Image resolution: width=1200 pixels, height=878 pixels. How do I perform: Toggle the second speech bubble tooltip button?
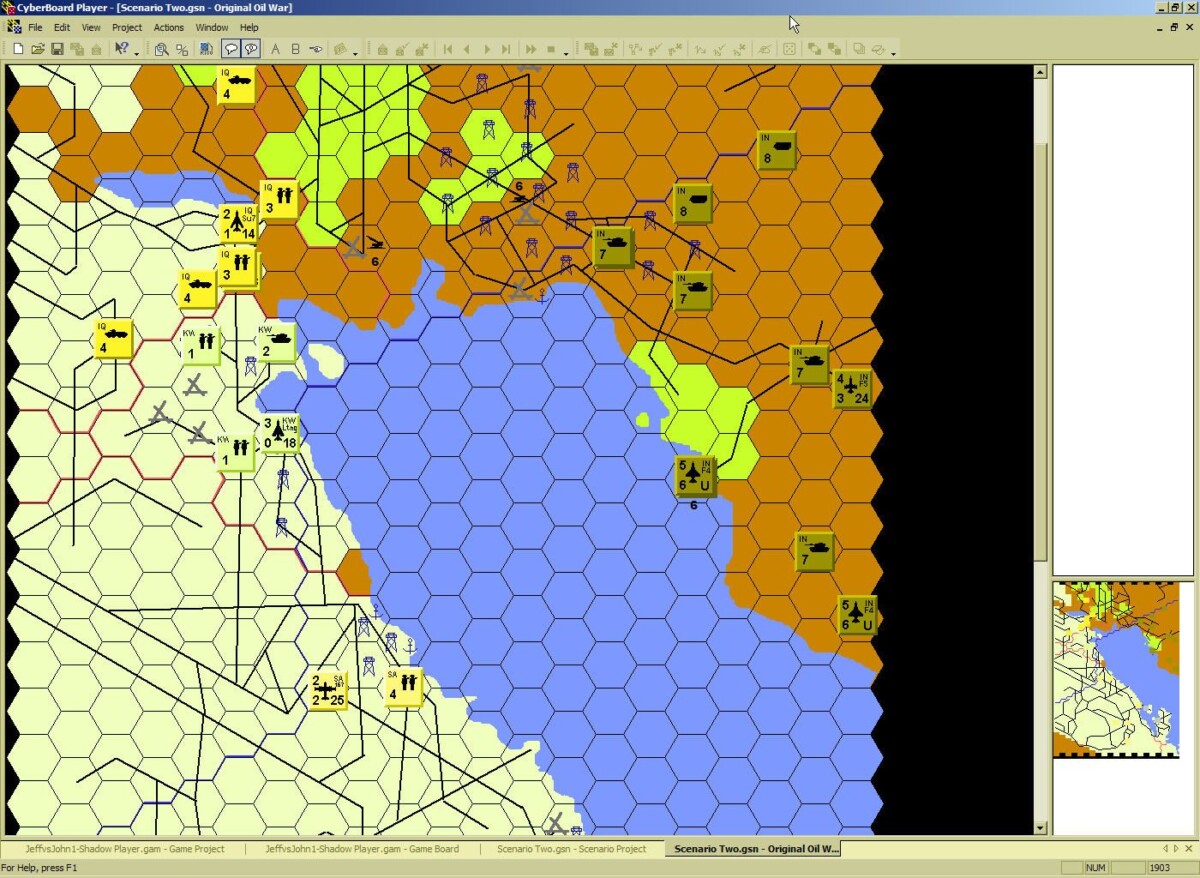pos(251,49)
